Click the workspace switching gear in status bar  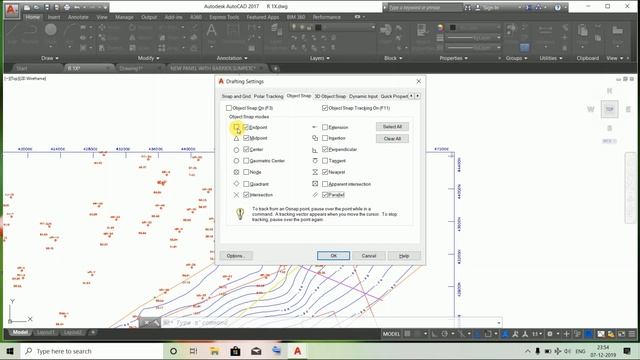550,334
